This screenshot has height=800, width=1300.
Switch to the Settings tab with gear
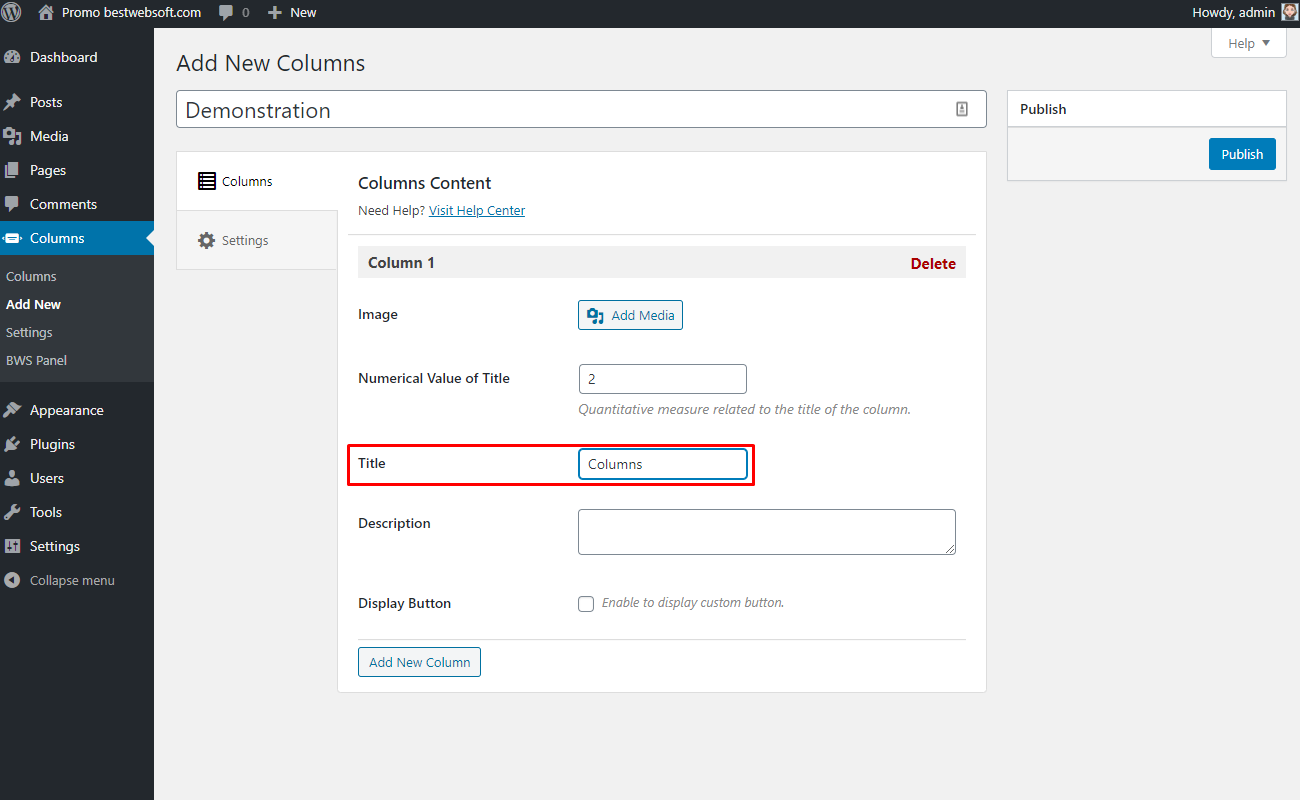point(257,241)
